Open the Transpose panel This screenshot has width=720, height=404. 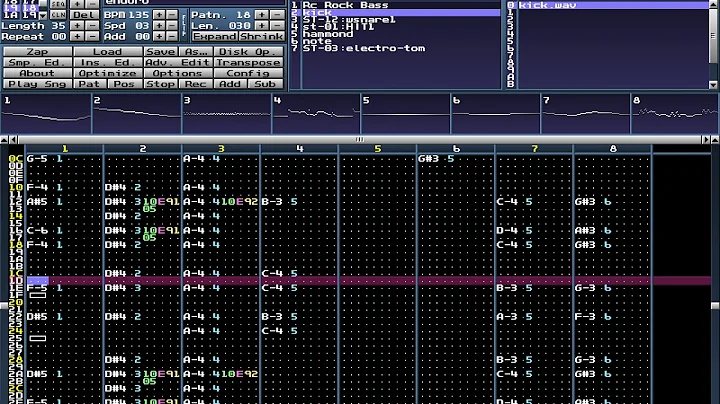point(248,62)
